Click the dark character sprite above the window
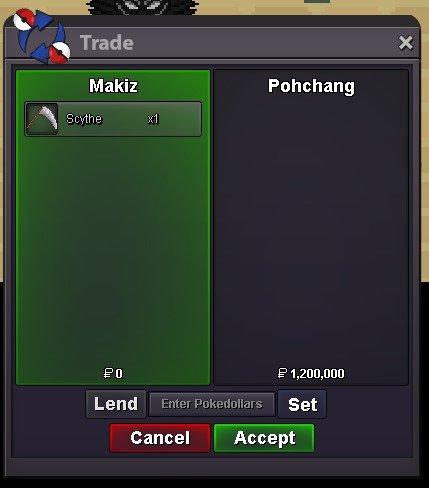The height and width of the screenshot is (488, 429). 143,7
